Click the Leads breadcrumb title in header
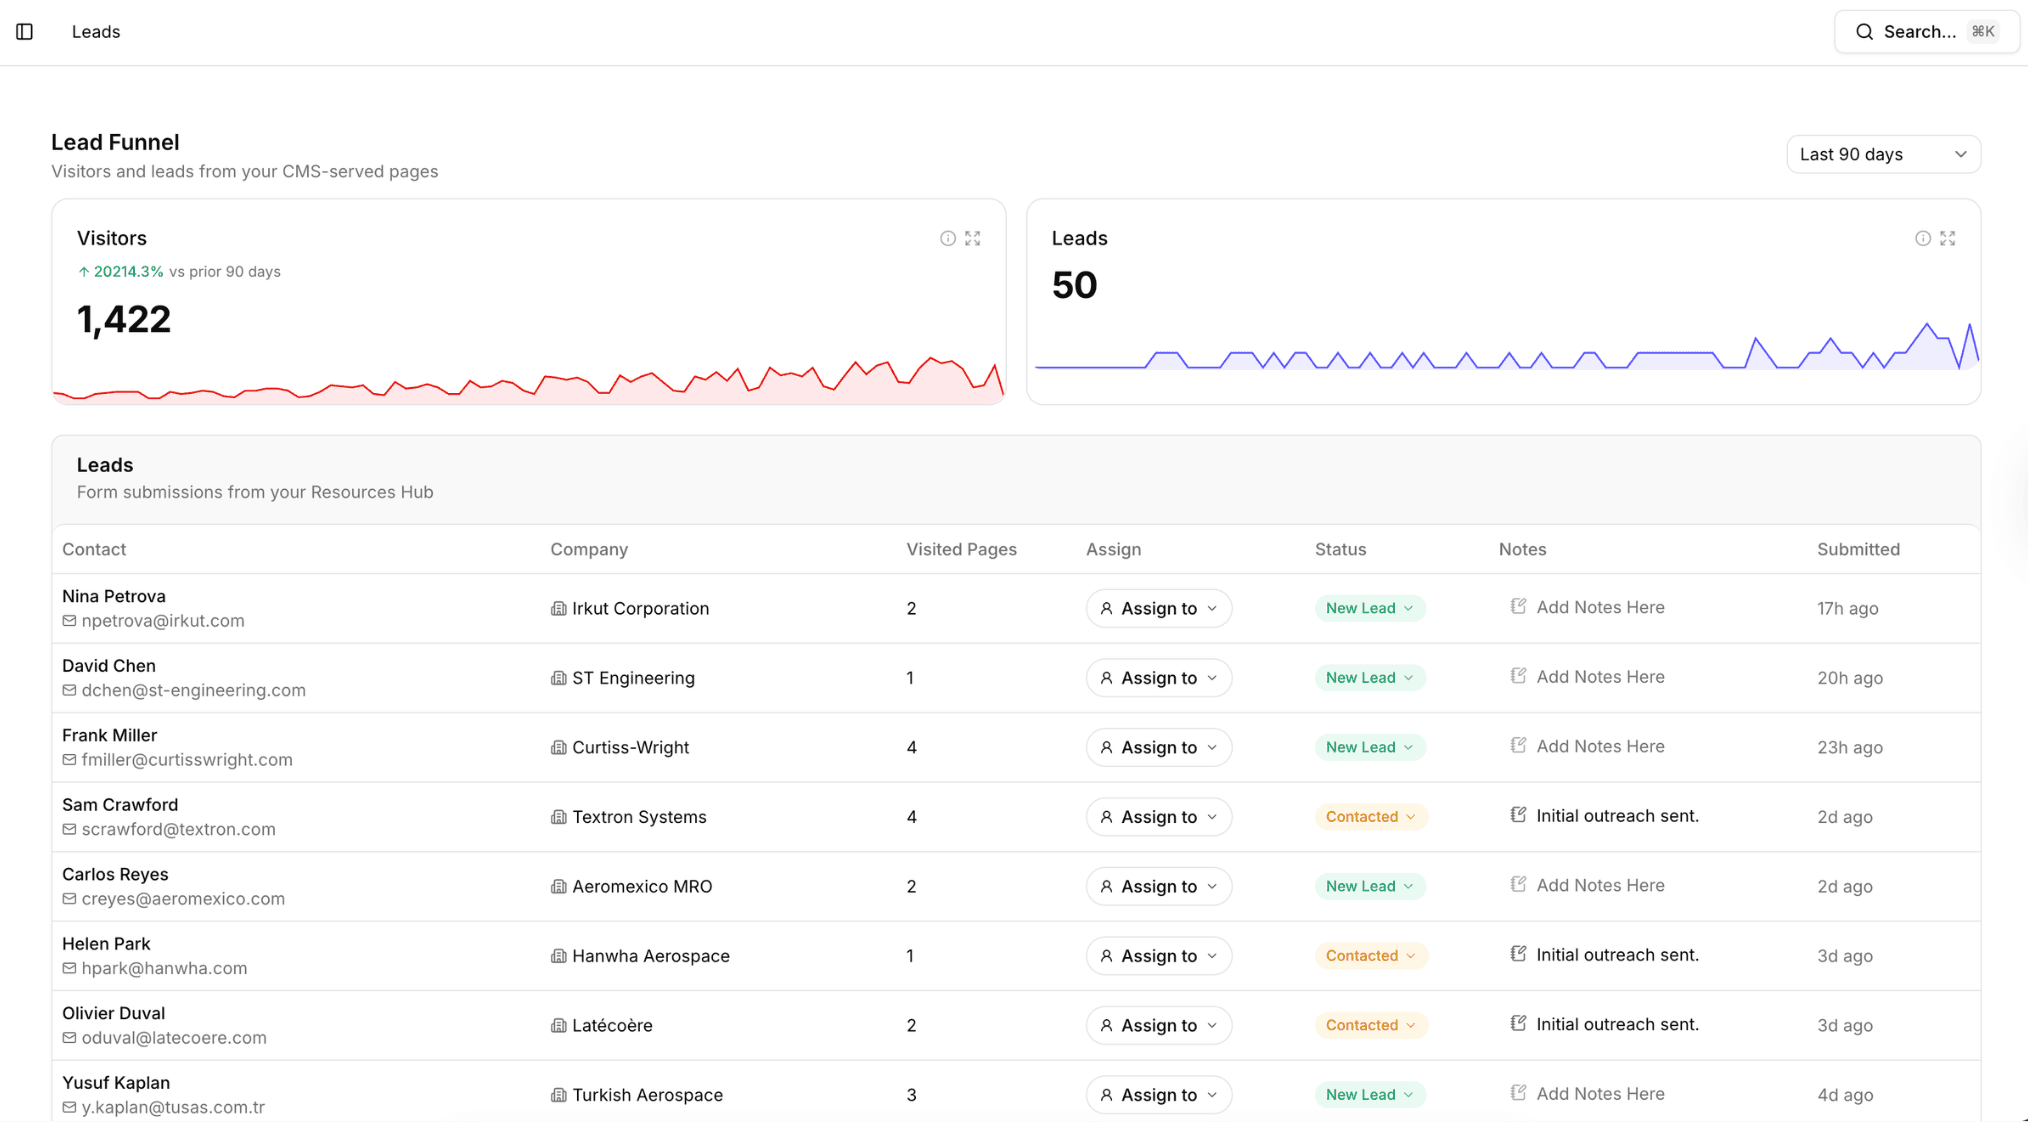Viewport: 2028px width, 1122px height. pos(96,32)
